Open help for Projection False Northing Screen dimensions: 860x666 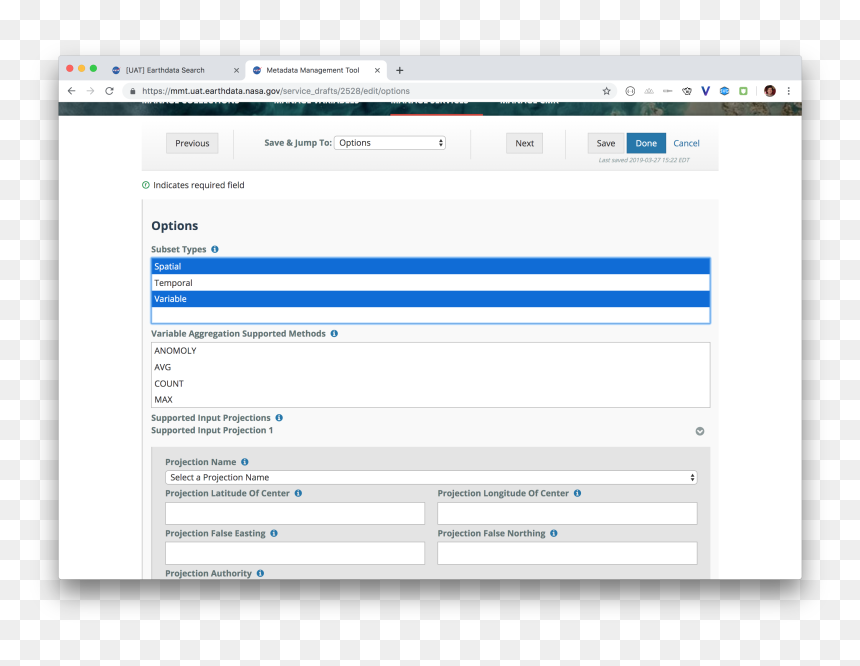click(x=554, y=533)
